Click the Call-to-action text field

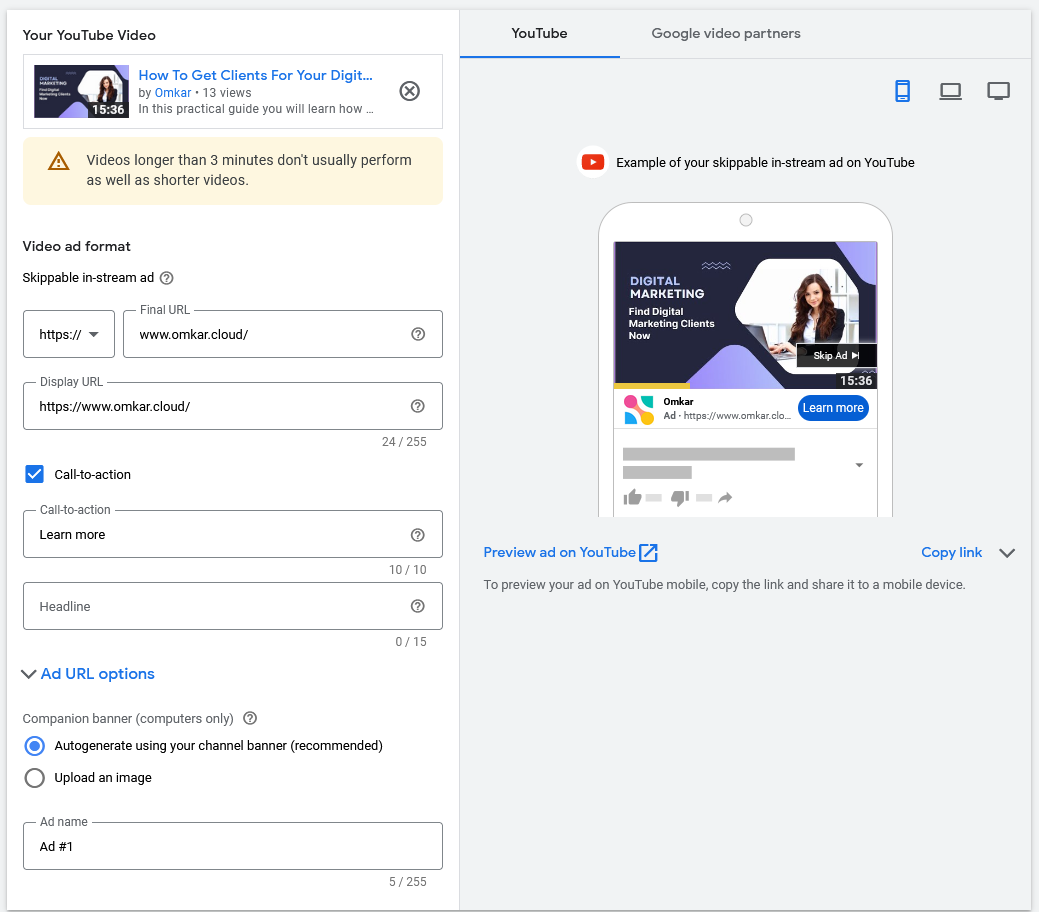233,534
